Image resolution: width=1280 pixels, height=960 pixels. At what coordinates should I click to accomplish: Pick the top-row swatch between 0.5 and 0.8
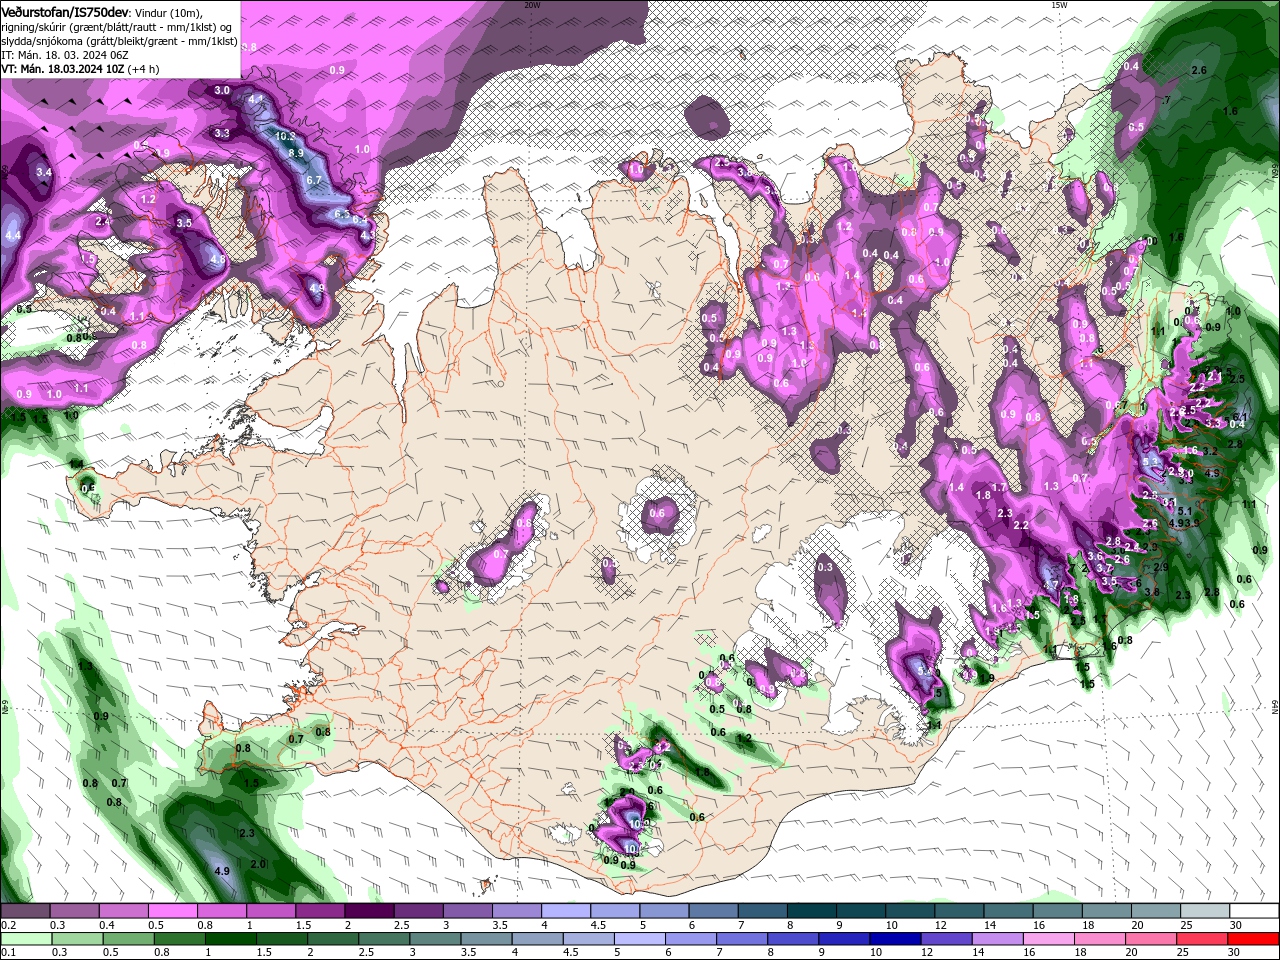(172, 911)
